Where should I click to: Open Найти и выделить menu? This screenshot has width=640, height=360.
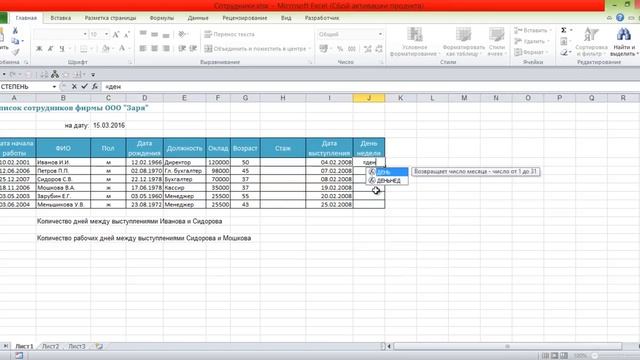tap(623, 42)
